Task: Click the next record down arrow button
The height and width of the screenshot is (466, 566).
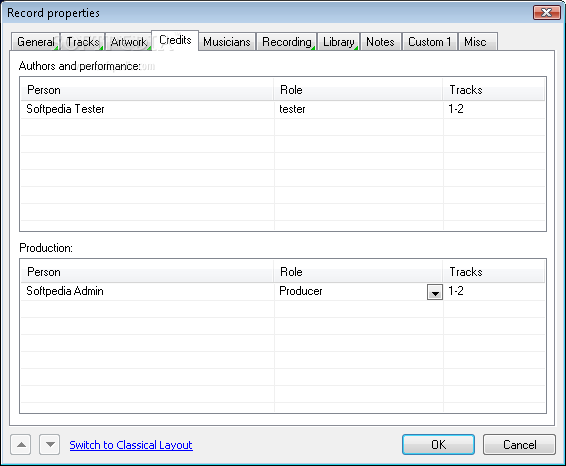Action: click(x=50, y=445)
